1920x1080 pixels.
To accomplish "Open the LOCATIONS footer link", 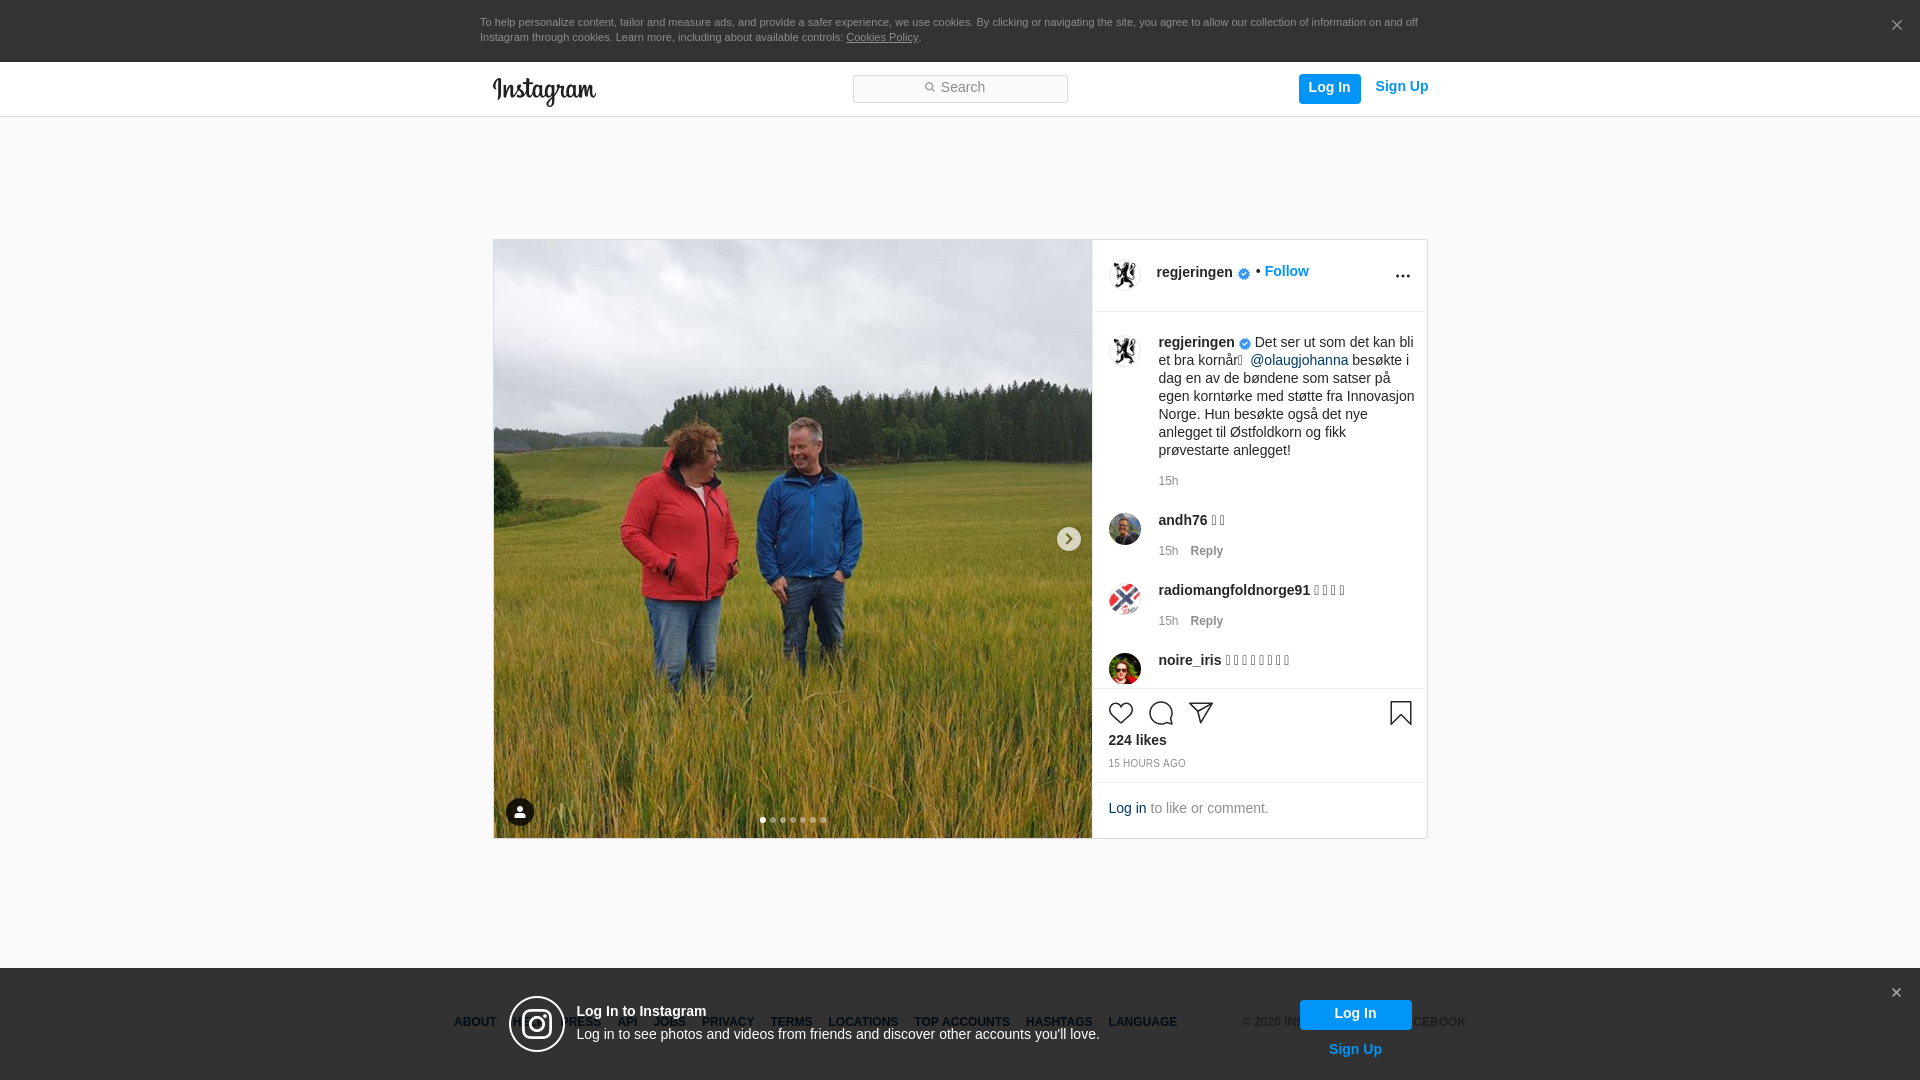I will point(863,1022).
